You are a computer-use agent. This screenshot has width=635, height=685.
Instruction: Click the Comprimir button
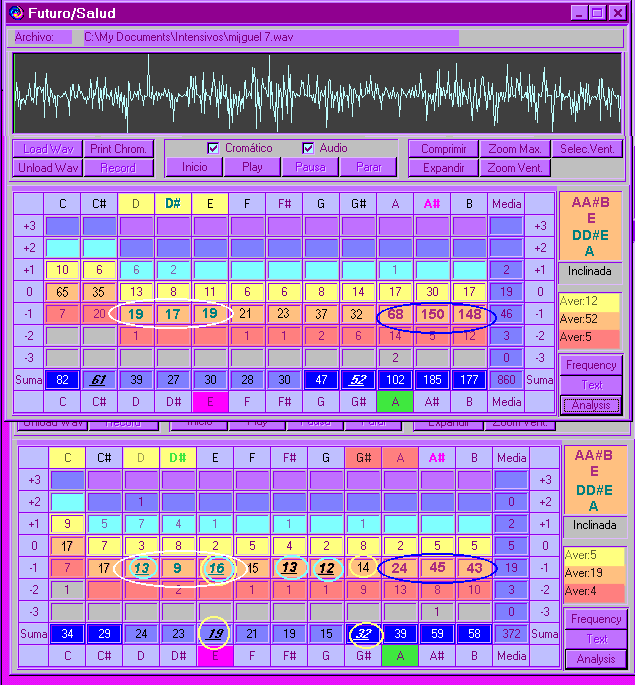pyautogui.click(x=443, y=149)
